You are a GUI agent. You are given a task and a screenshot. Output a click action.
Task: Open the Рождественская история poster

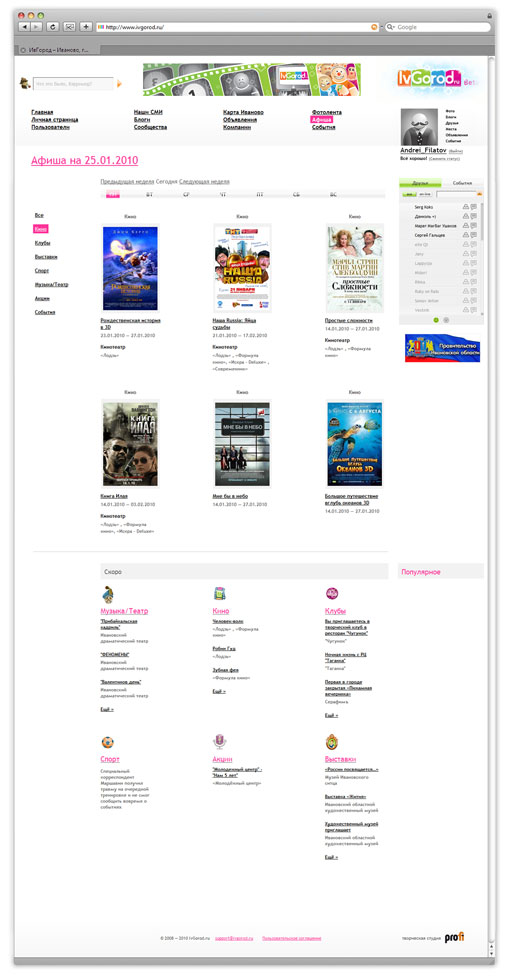click(130, 268)
